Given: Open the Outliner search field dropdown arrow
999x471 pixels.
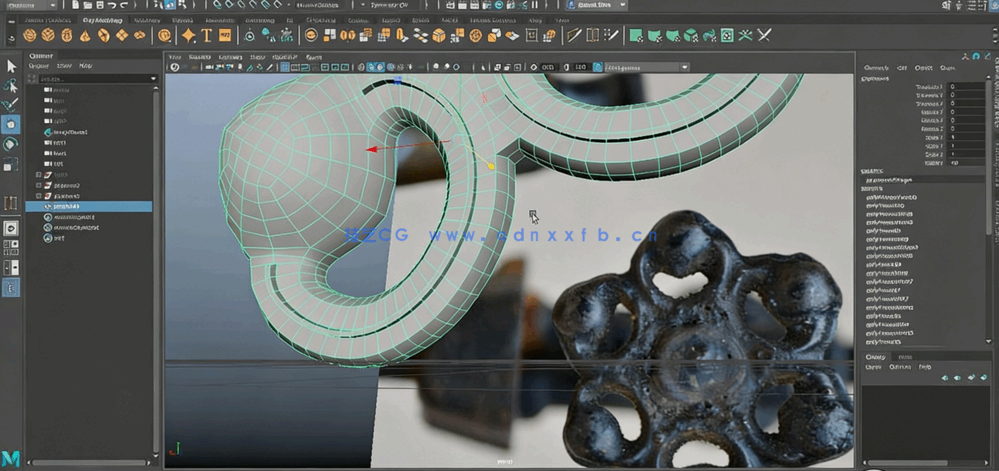Looking at the screenshot, I should [153, 79].
